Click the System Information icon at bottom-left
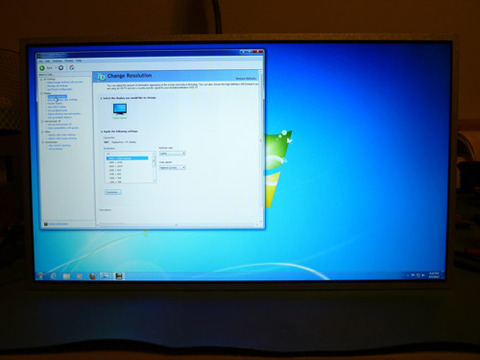Viewport: 480px width, 360px height. (46, 224)
